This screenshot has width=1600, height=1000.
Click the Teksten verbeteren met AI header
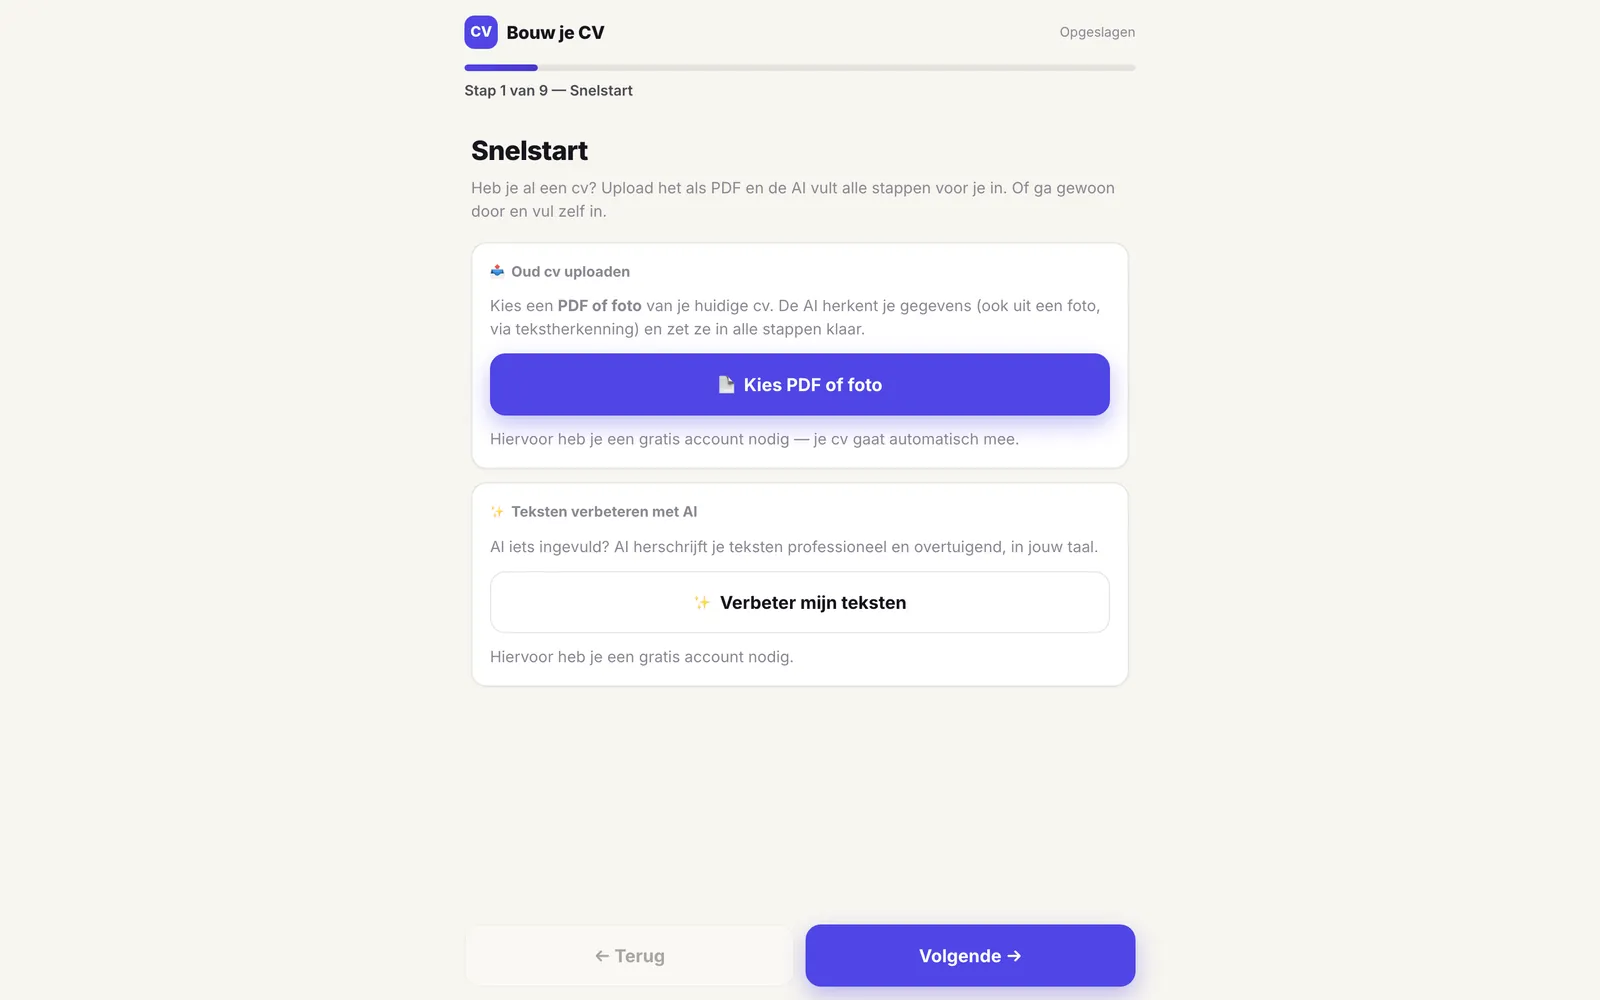[x=604, y=512]
